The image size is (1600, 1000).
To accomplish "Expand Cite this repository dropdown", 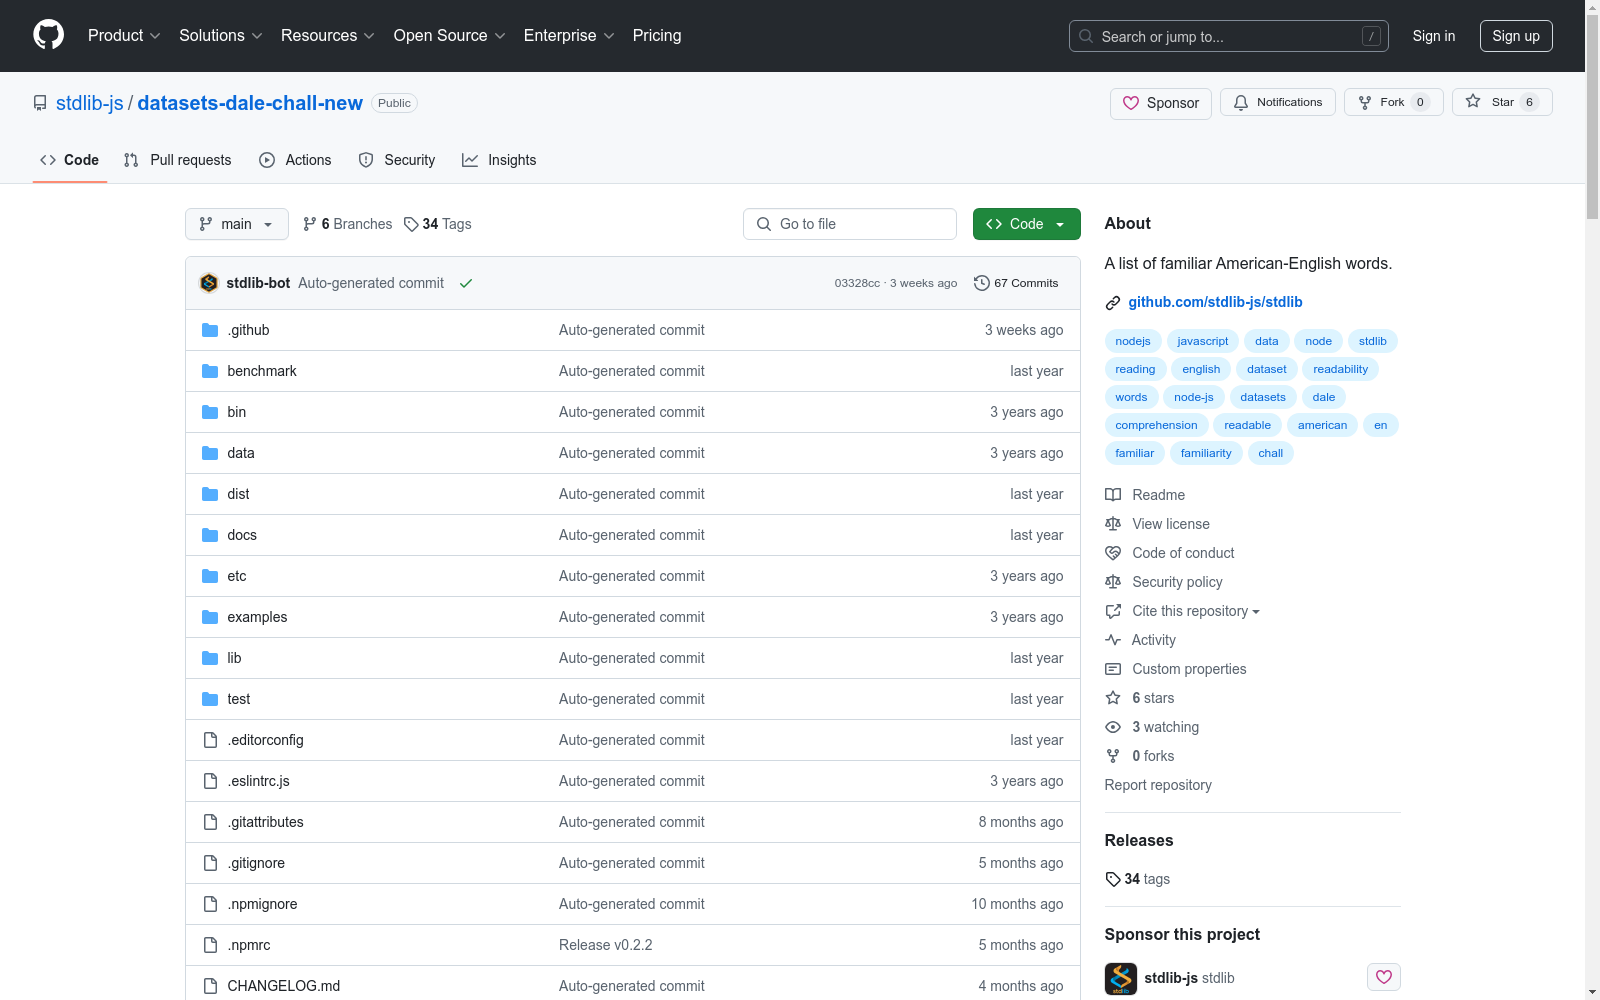I will coord(1196,611).
